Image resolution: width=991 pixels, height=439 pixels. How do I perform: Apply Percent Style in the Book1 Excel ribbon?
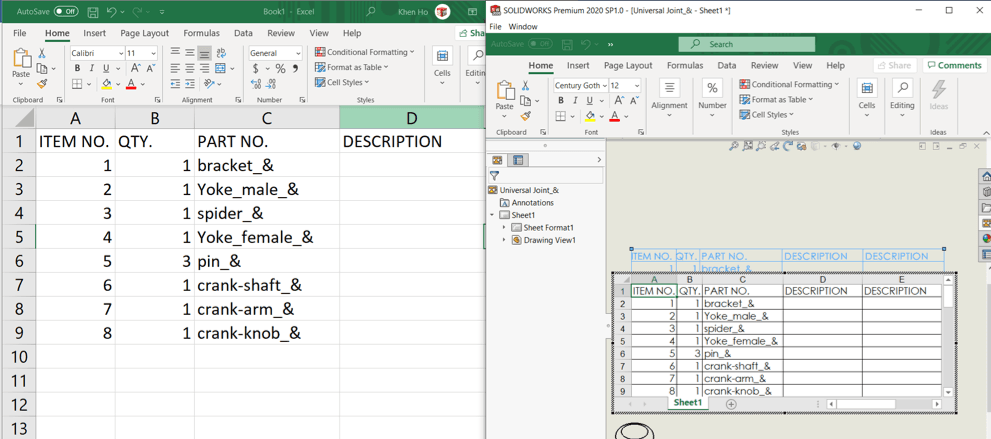coord(281,68)
